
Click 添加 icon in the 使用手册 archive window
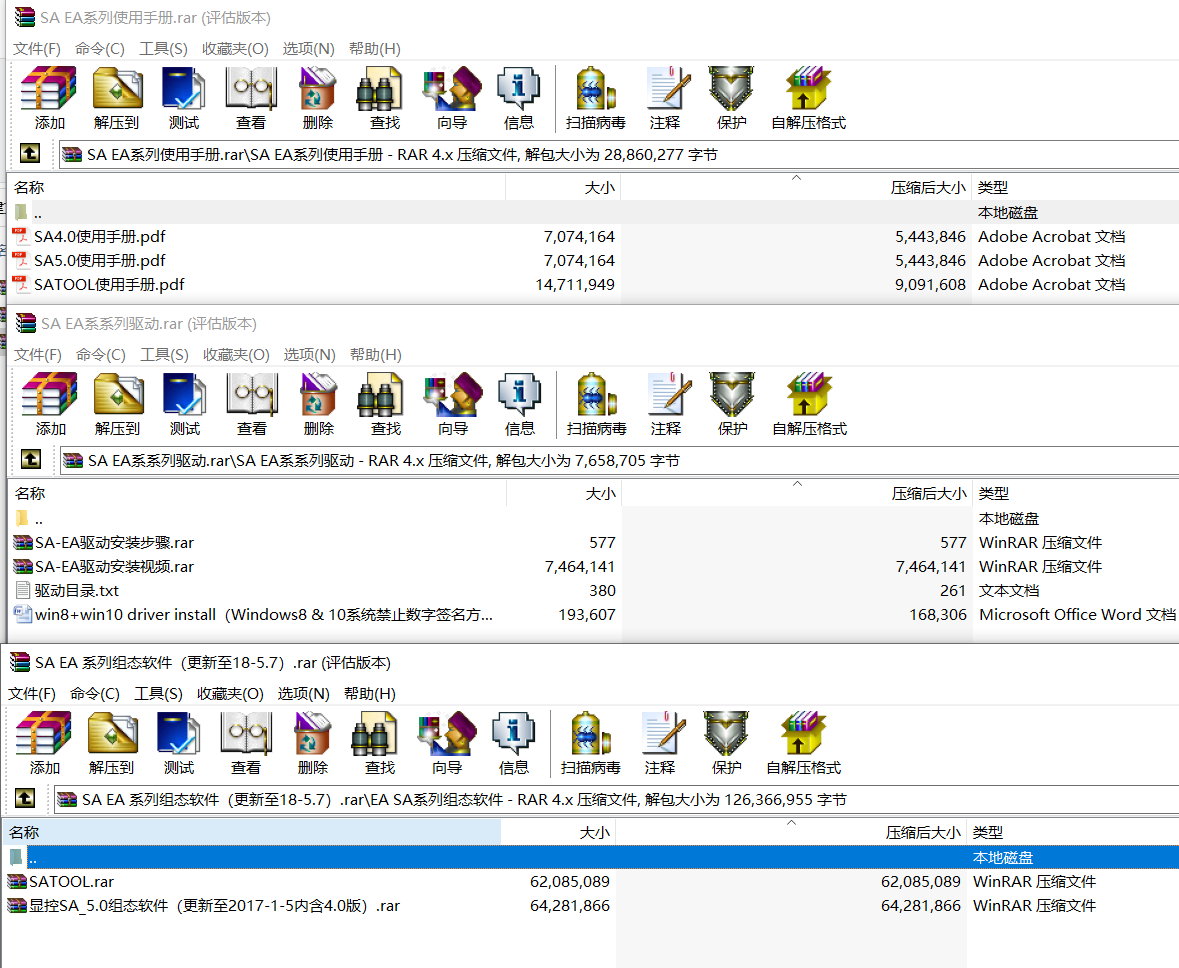[49, 98]
